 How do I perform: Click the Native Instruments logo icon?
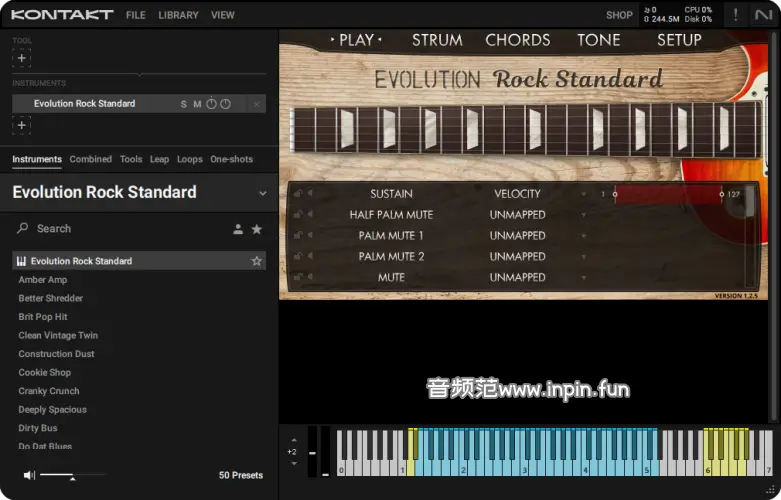pyautogui.click(x=764, y=14)
